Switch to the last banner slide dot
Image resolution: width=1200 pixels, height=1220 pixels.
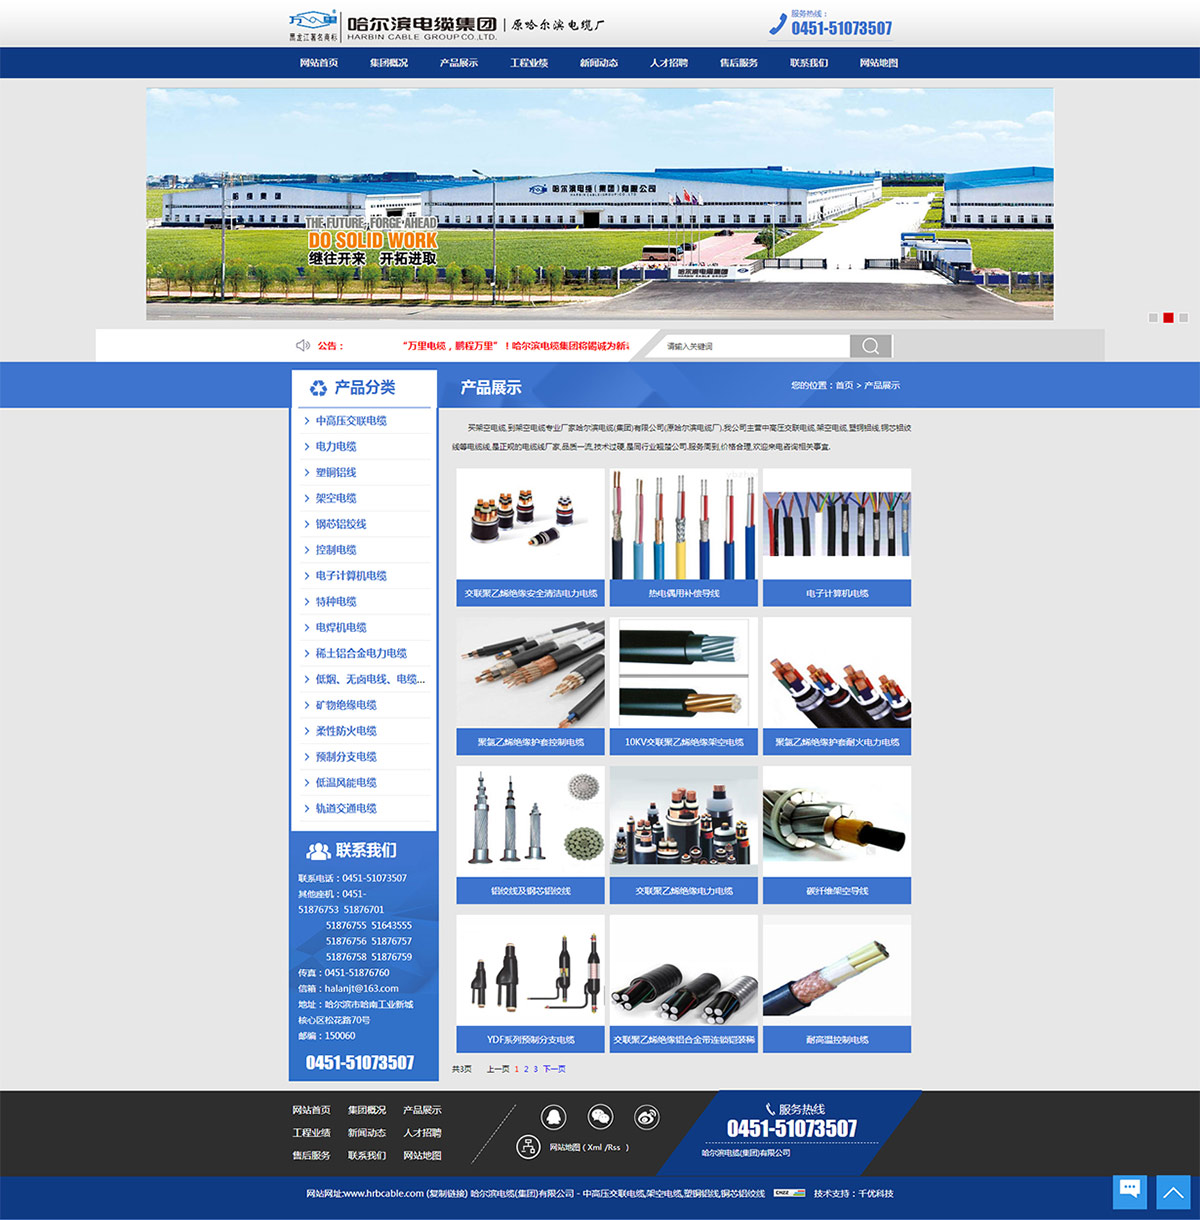[x=1183, y=318]
